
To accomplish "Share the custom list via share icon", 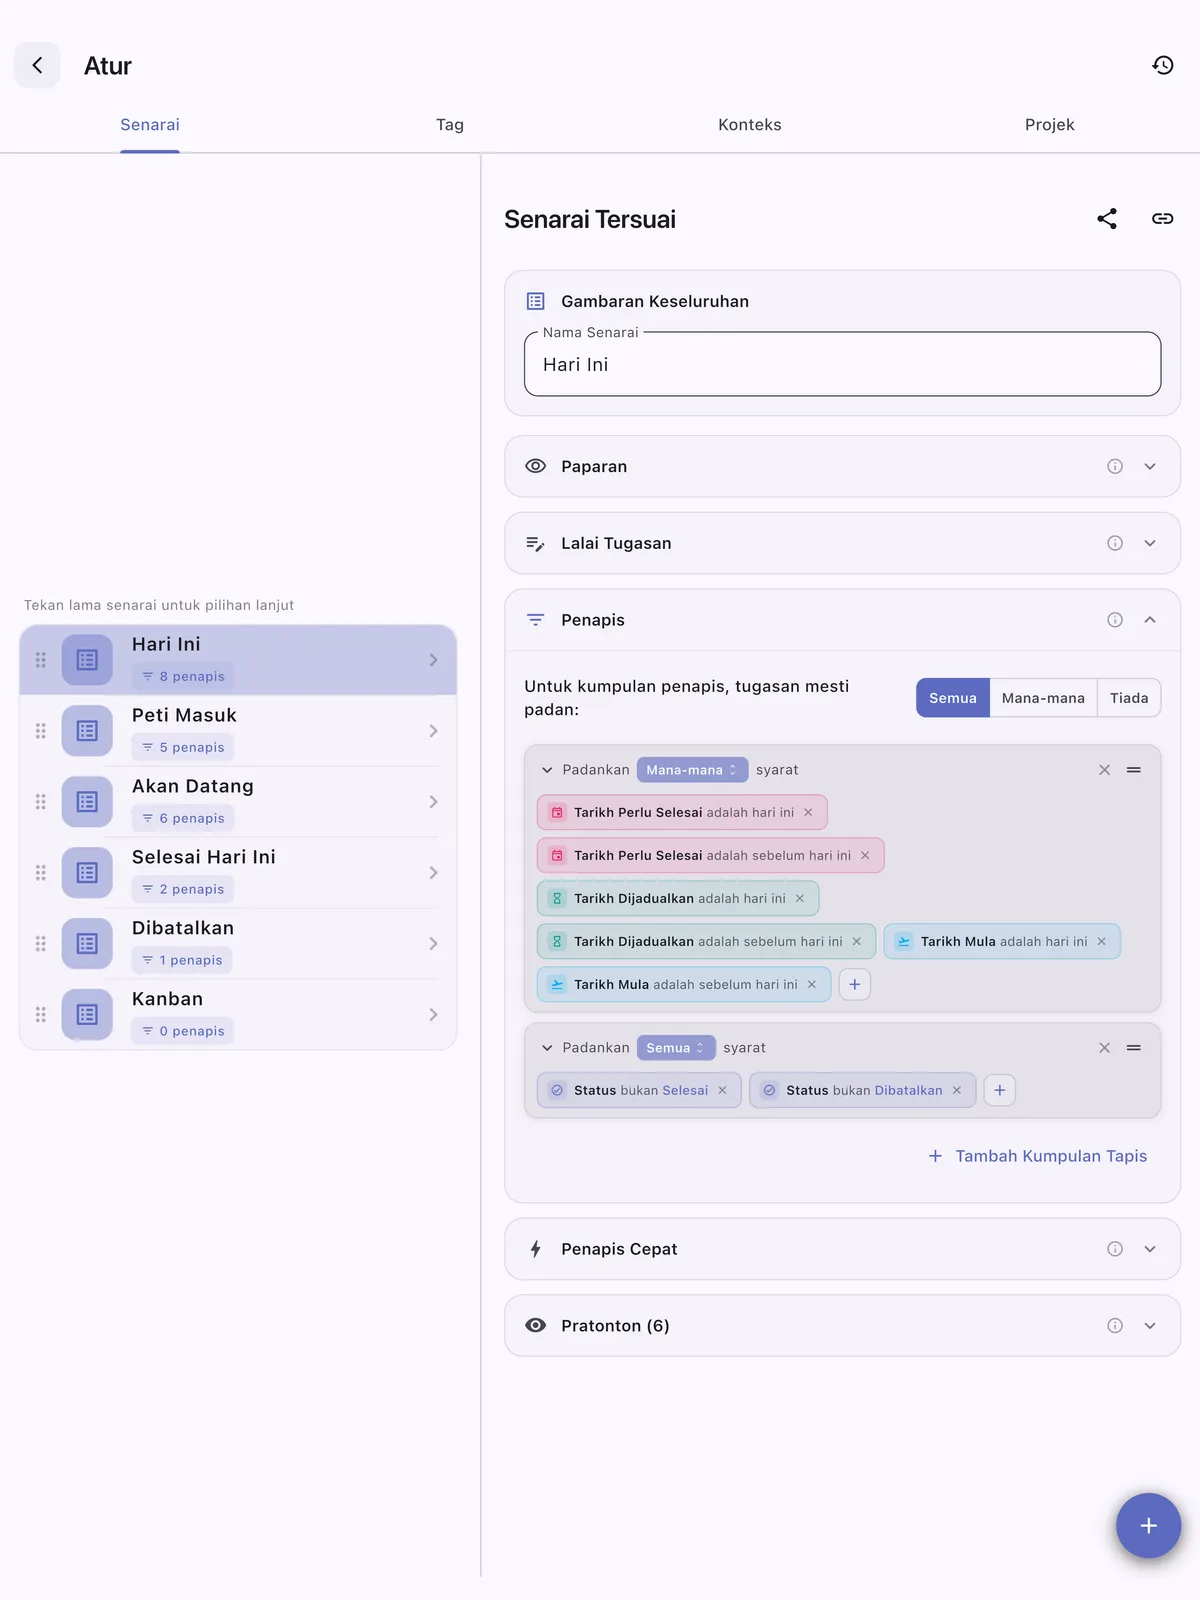I will coord(1106,219).
